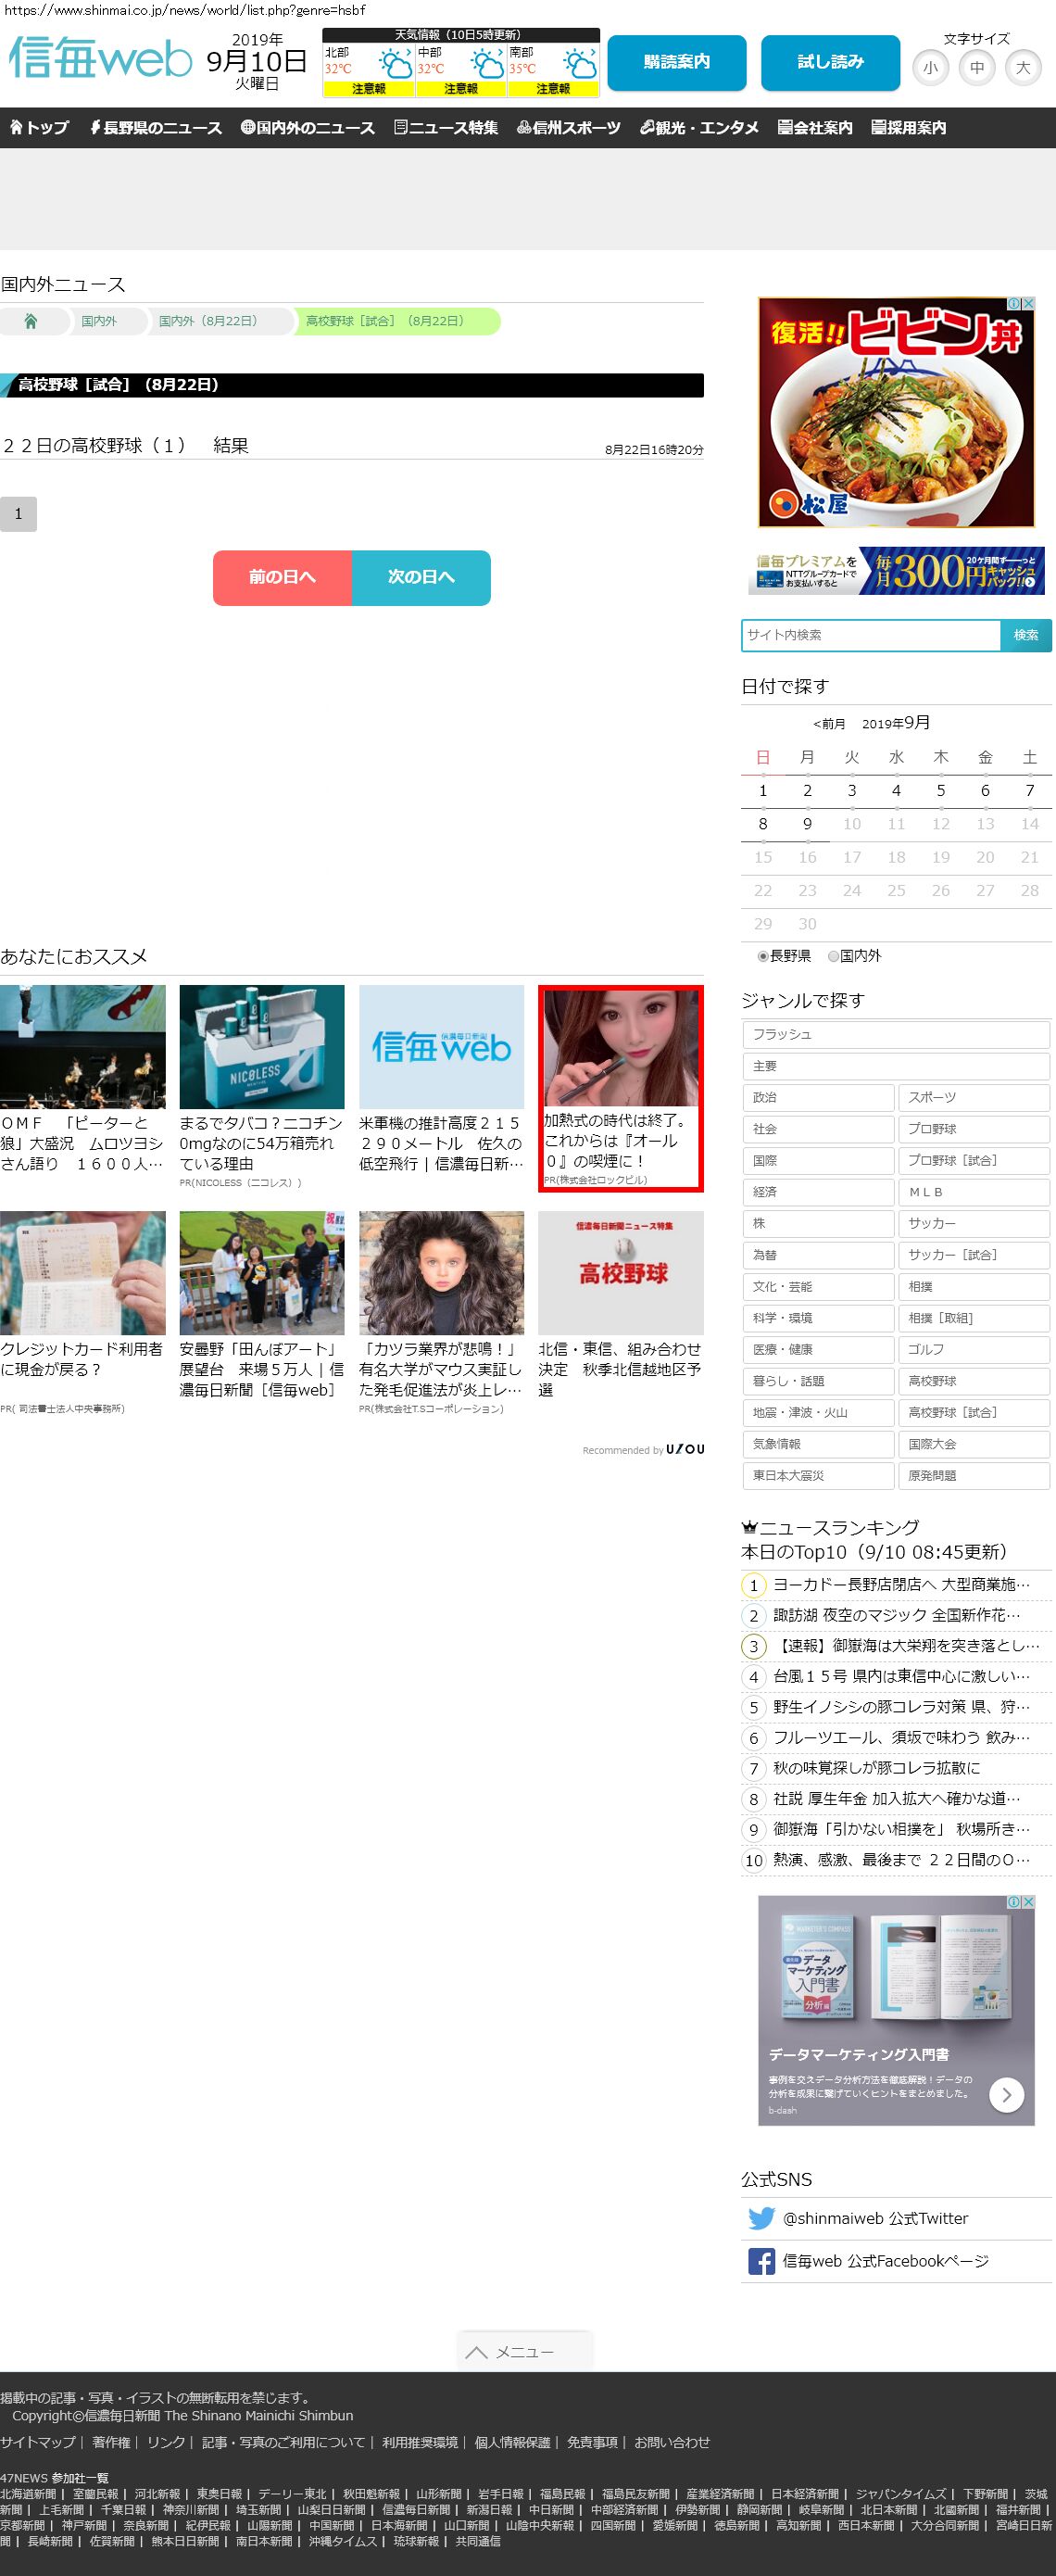Open the 信州スポーツ menu item
Image resolution: width=1056 pixels, height=2576 pixels.
pyautogui.click(x=569, y=128)
